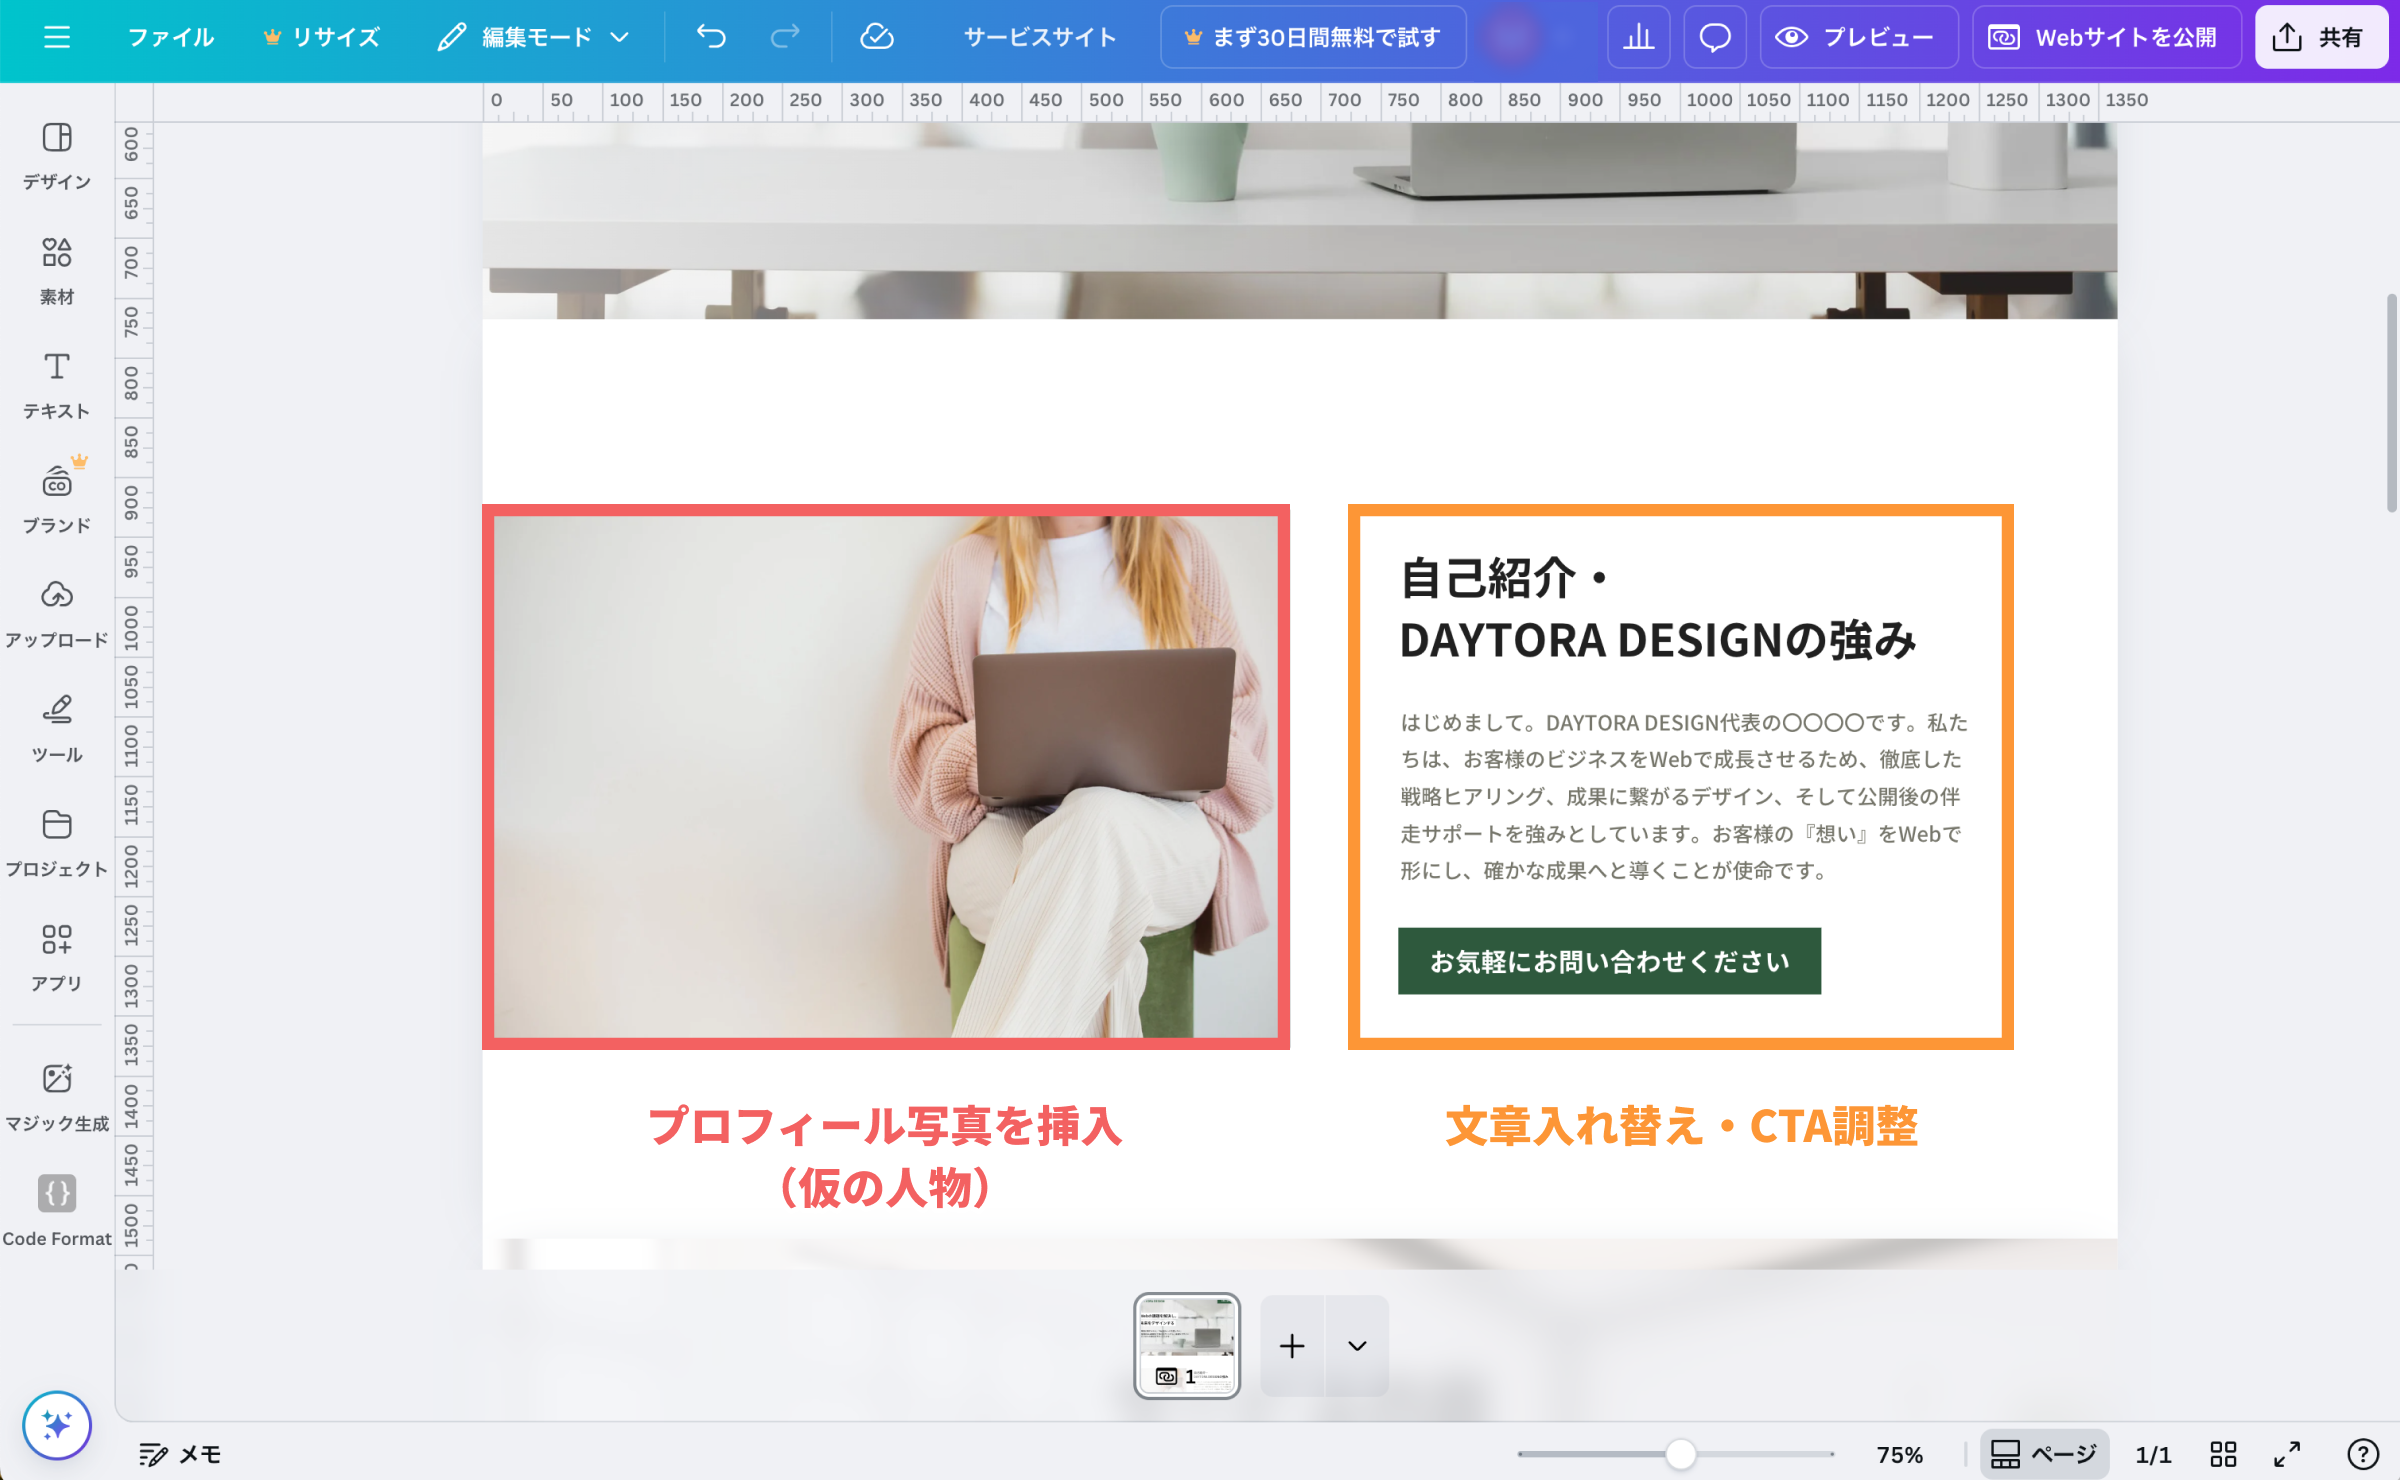Viewport: 2400px width, 1480px height.
Task: Start the 30日間無料で試す trial
Action: [1313, 37]
